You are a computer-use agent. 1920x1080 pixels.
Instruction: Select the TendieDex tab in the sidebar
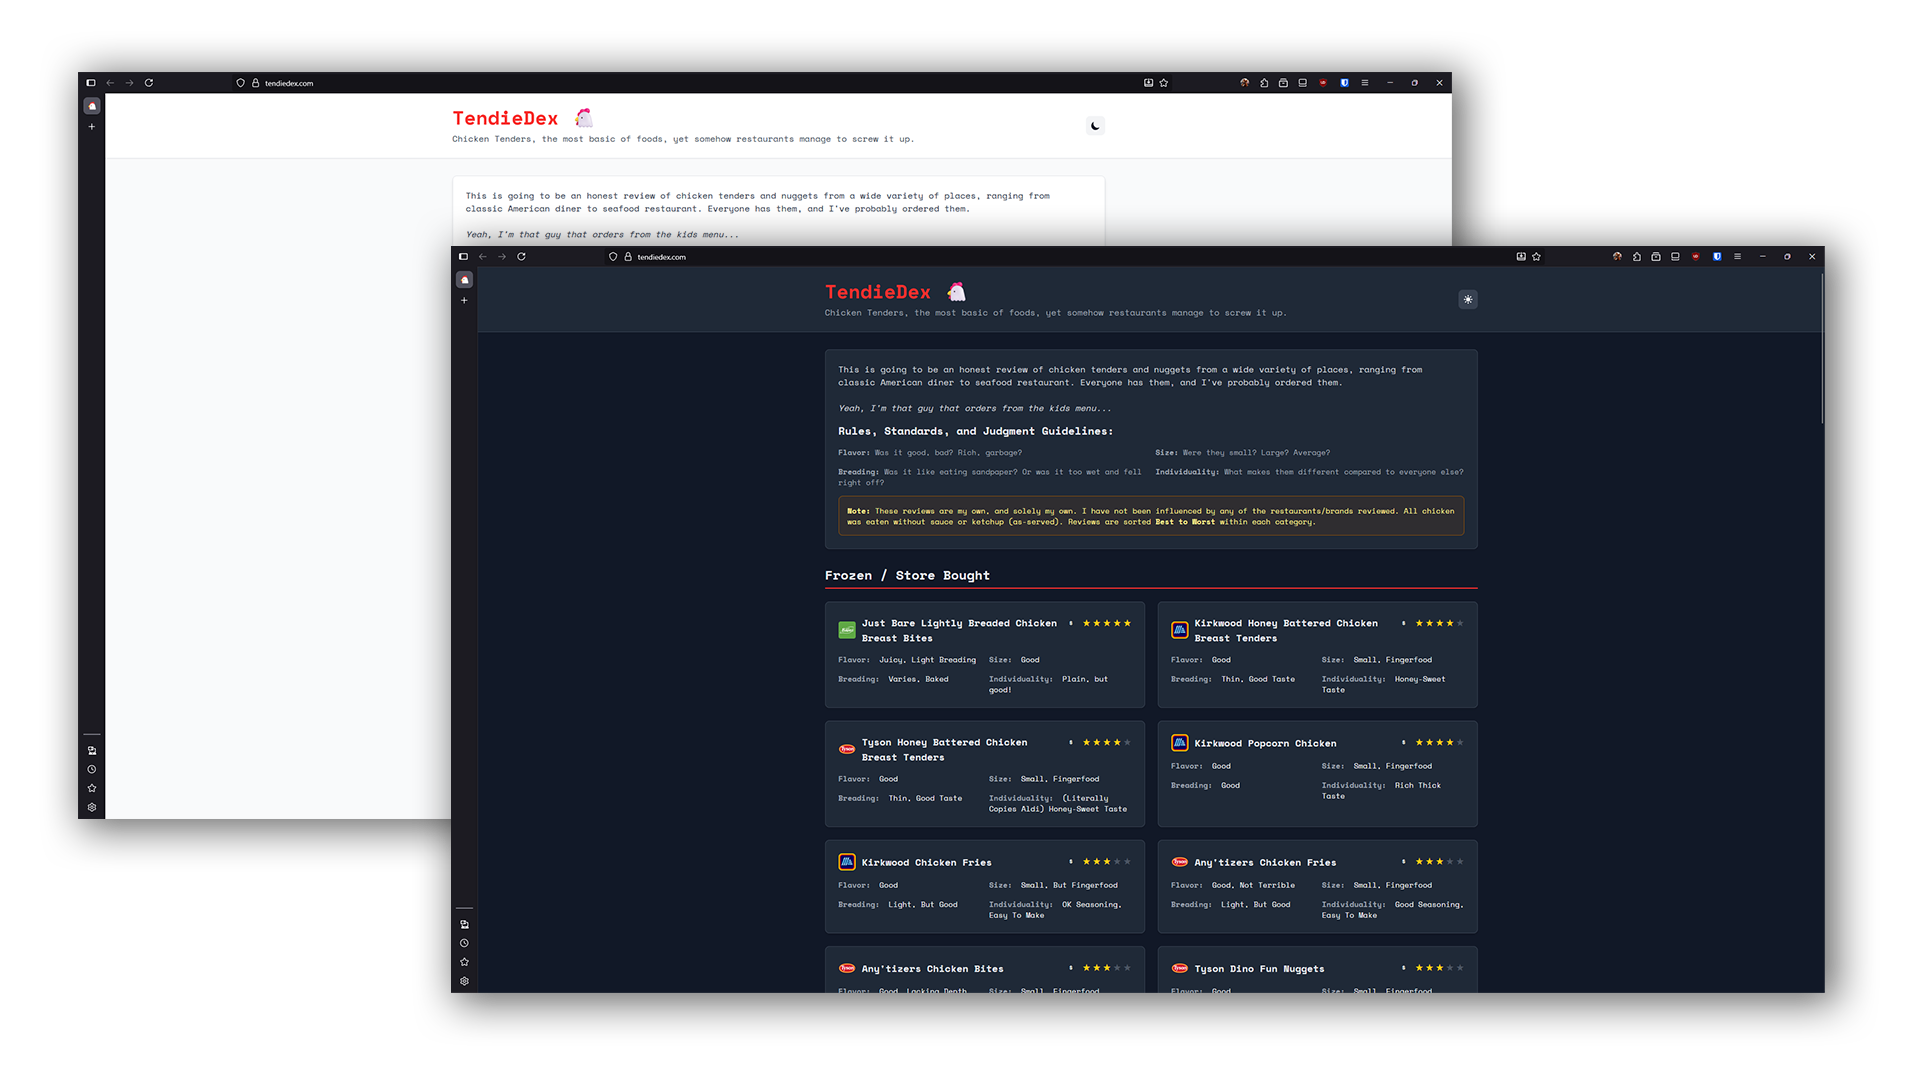(464, 280)
